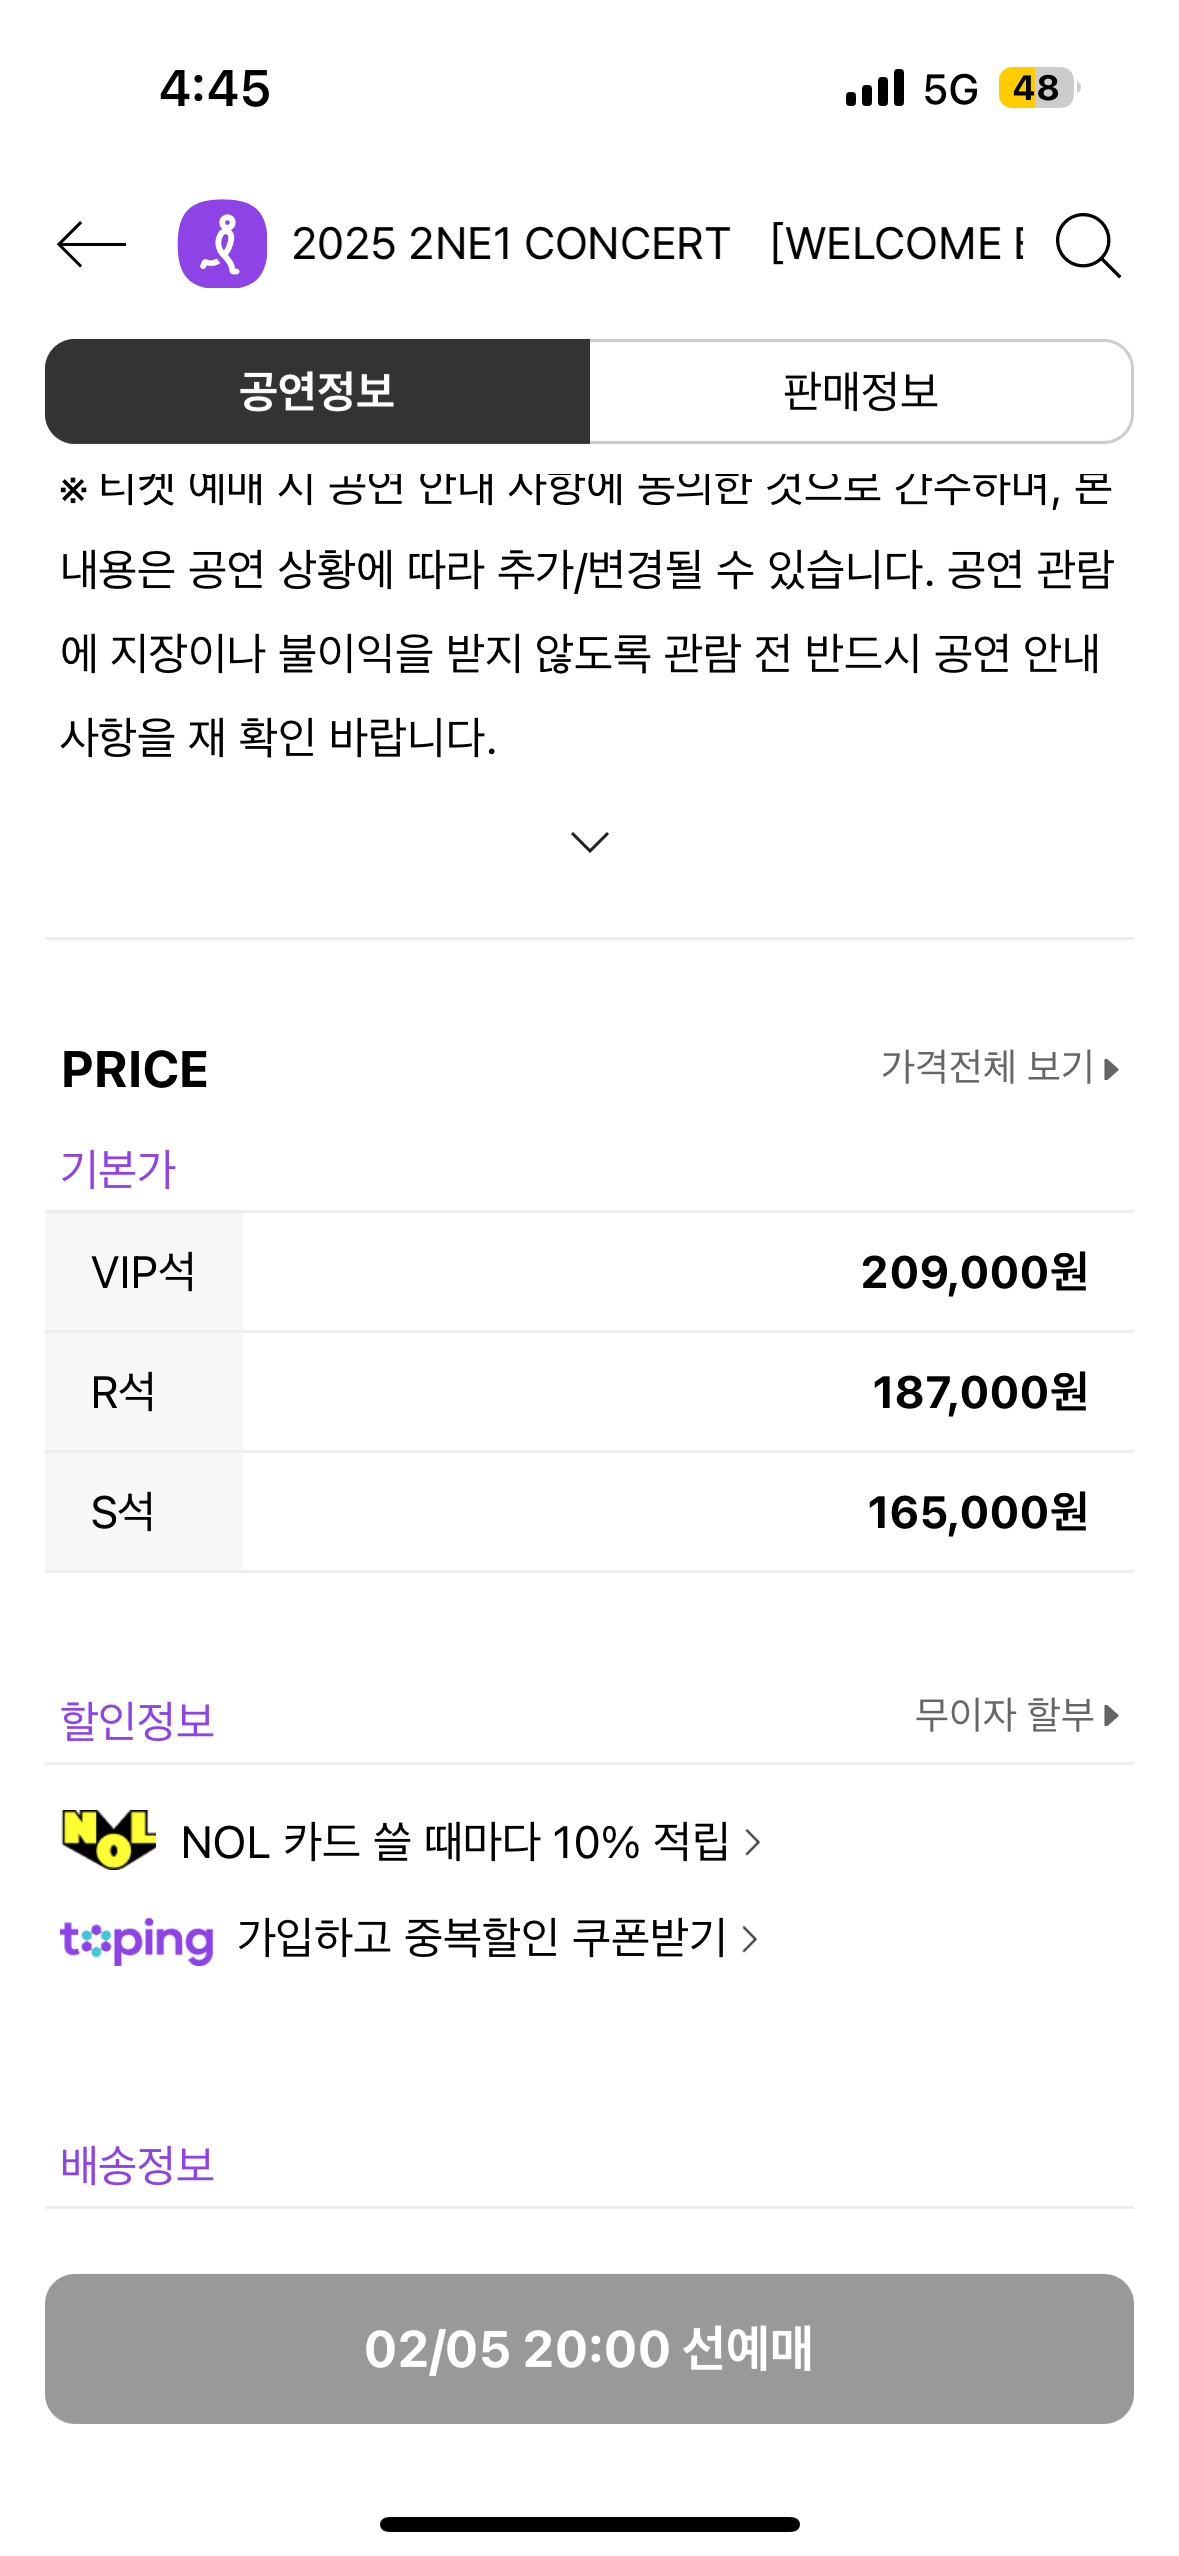The height and width of the screenshot is (2556, 1179).
Task: Open NOL 카드 10% 적립 link
Action: pyautogui.click(x=470, y=1841)
